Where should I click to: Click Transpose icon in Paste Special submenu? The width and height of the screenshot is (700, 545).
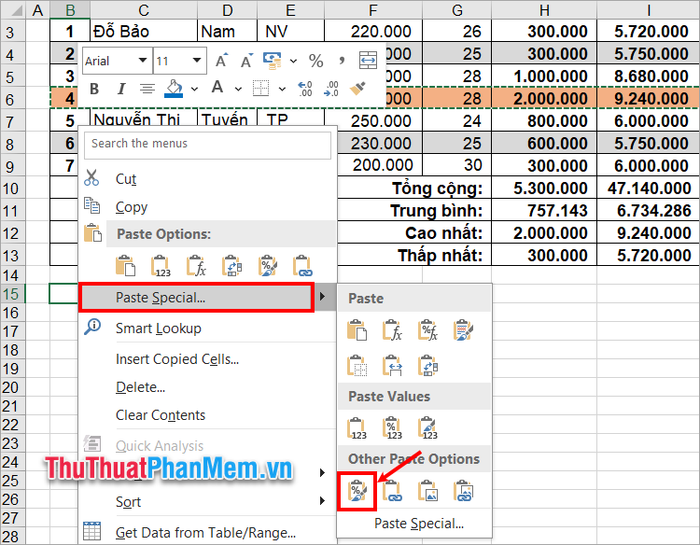pos(428,365)
